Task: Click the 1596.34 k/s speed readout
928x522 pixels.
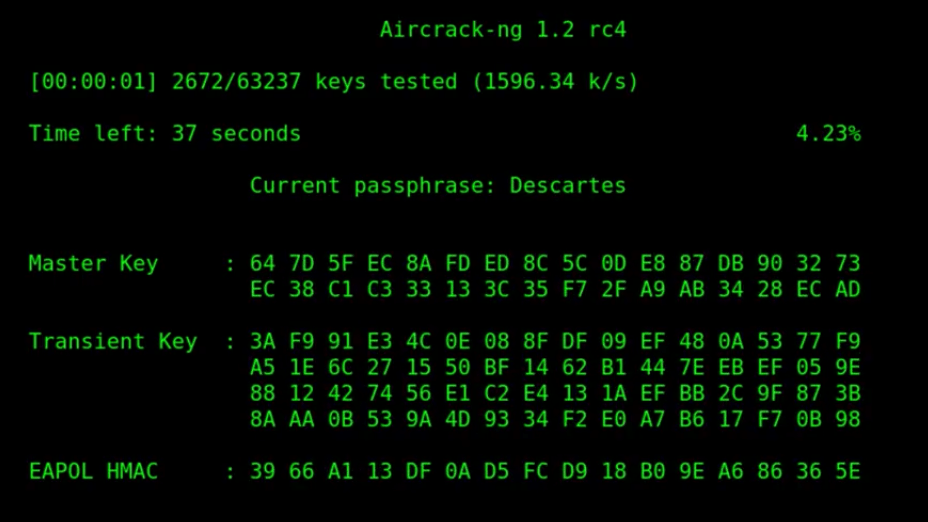Action: tap(554, 82)
